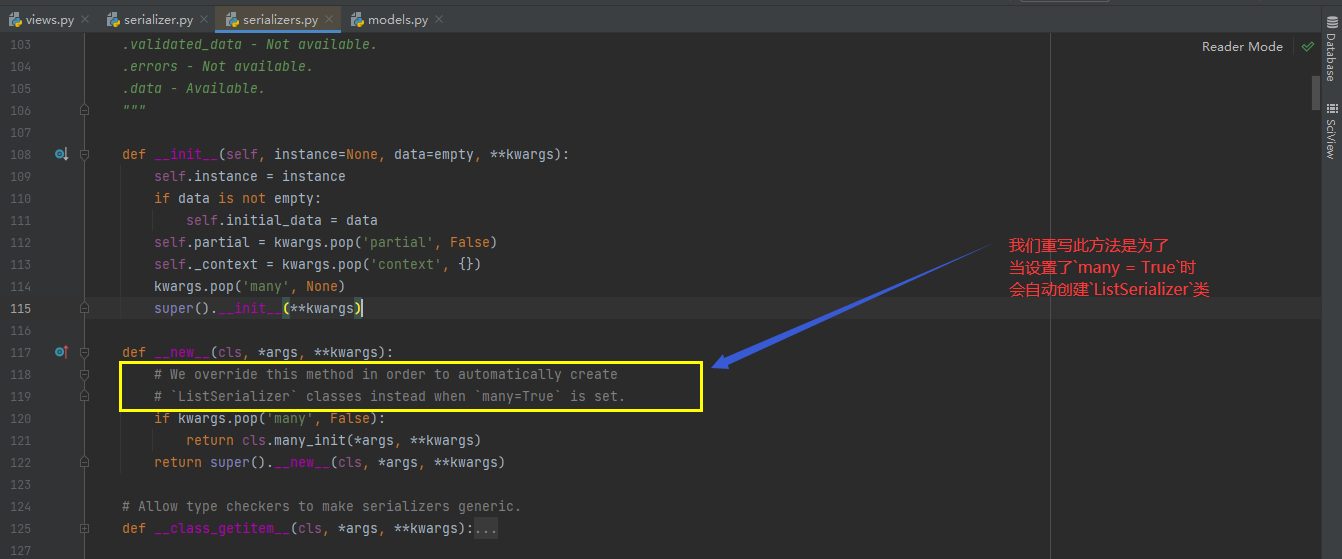Click 'self.instance' on line 109
Viewport: 1342px width, 559px height.
tap(206, 176)
